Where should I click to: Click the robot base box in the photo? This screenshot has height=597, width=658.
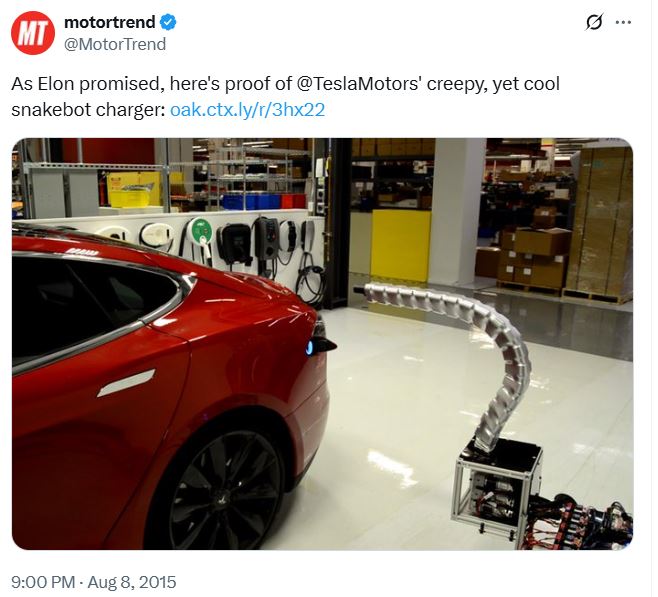coord(497,489)
